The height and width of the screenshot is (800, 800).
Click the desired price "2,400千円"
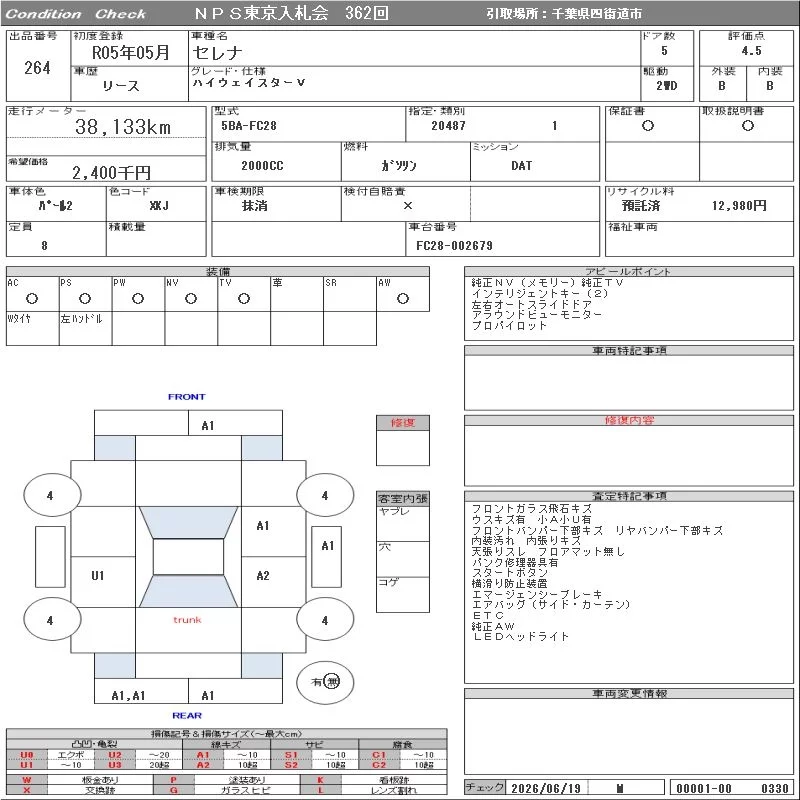(111, 172)
